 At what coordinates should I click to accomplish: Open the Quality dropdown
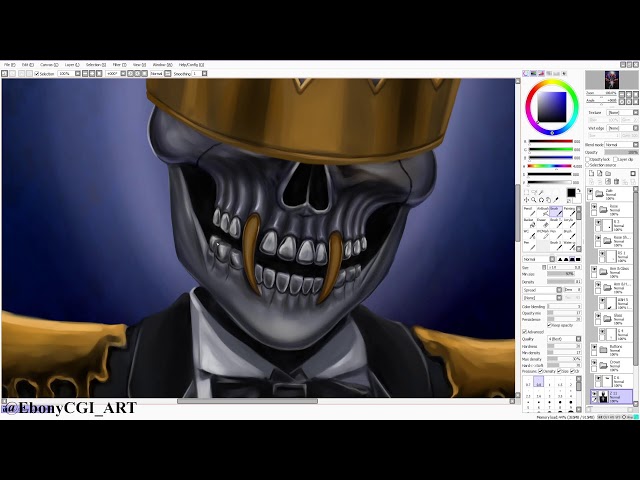tap(564, 339)
